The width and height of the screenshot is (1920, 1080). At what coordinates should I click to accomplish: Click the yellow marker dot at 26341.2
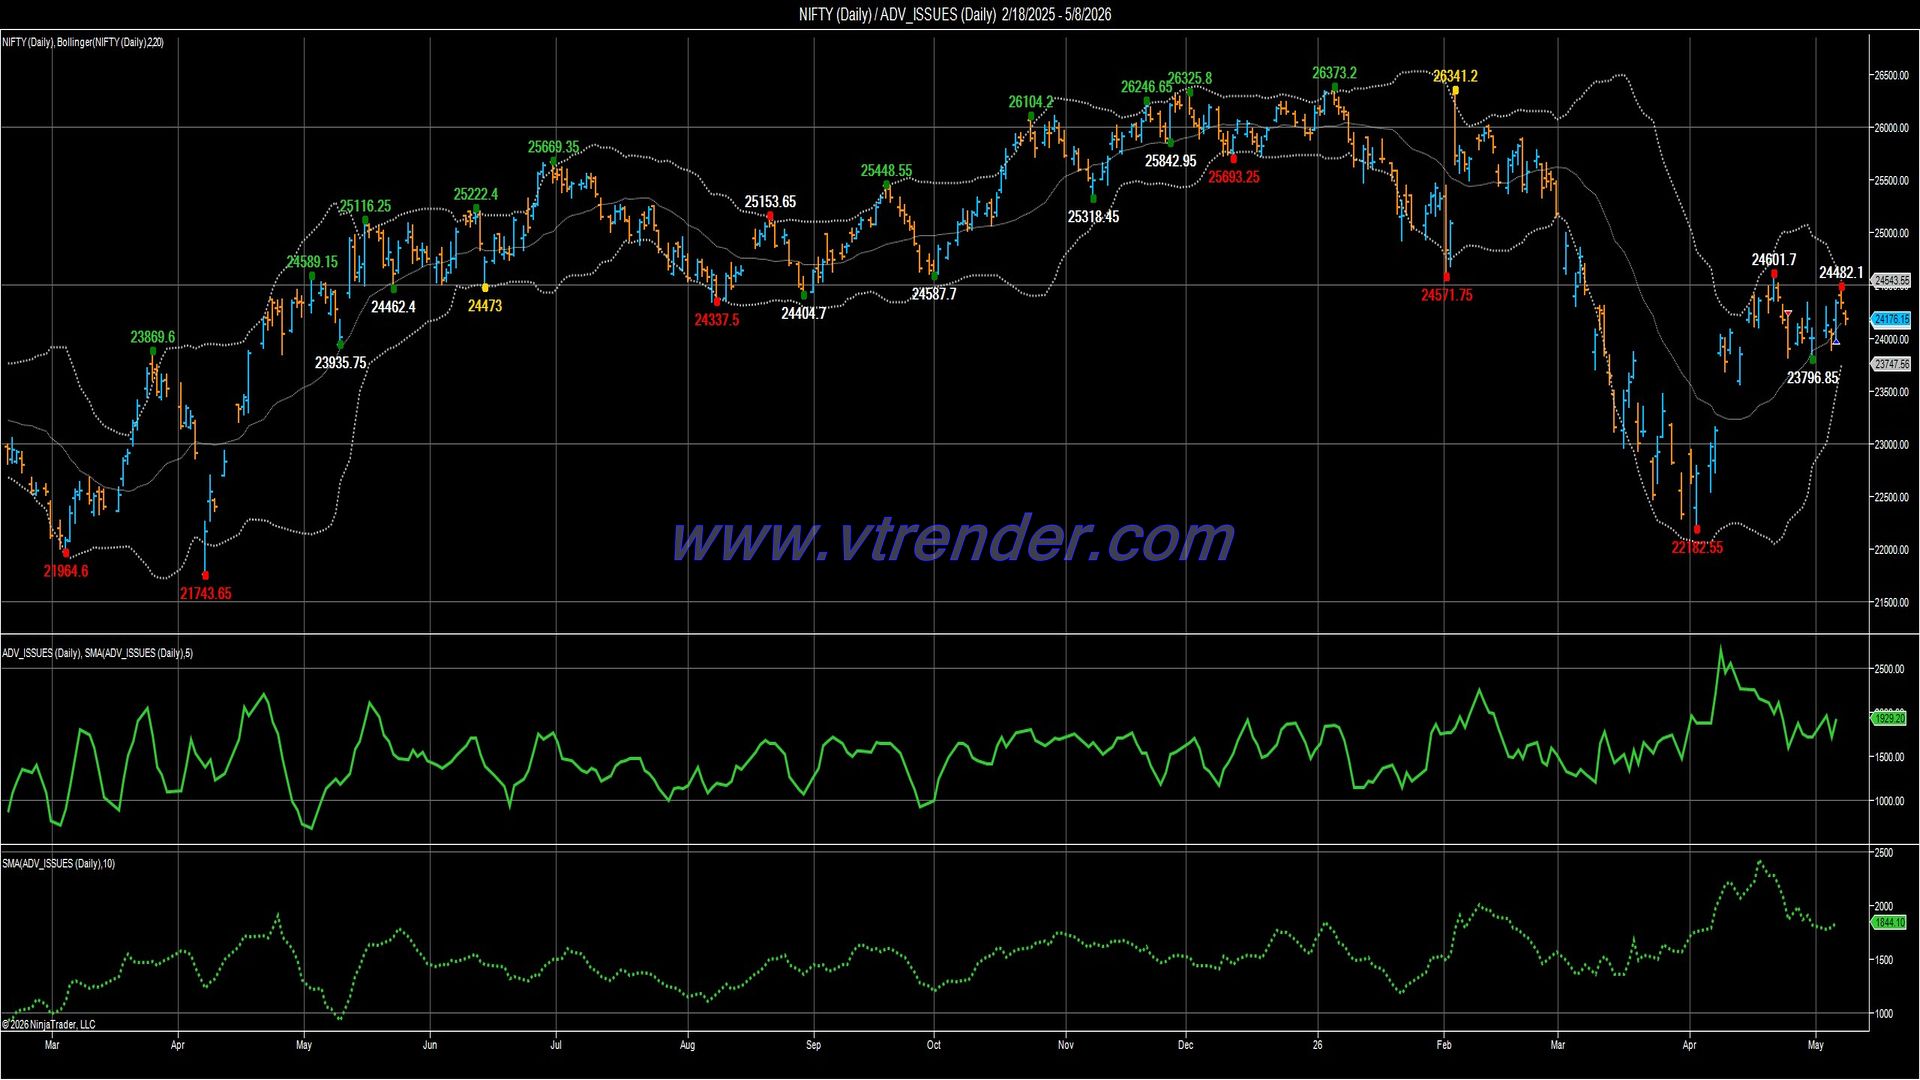1455,91
